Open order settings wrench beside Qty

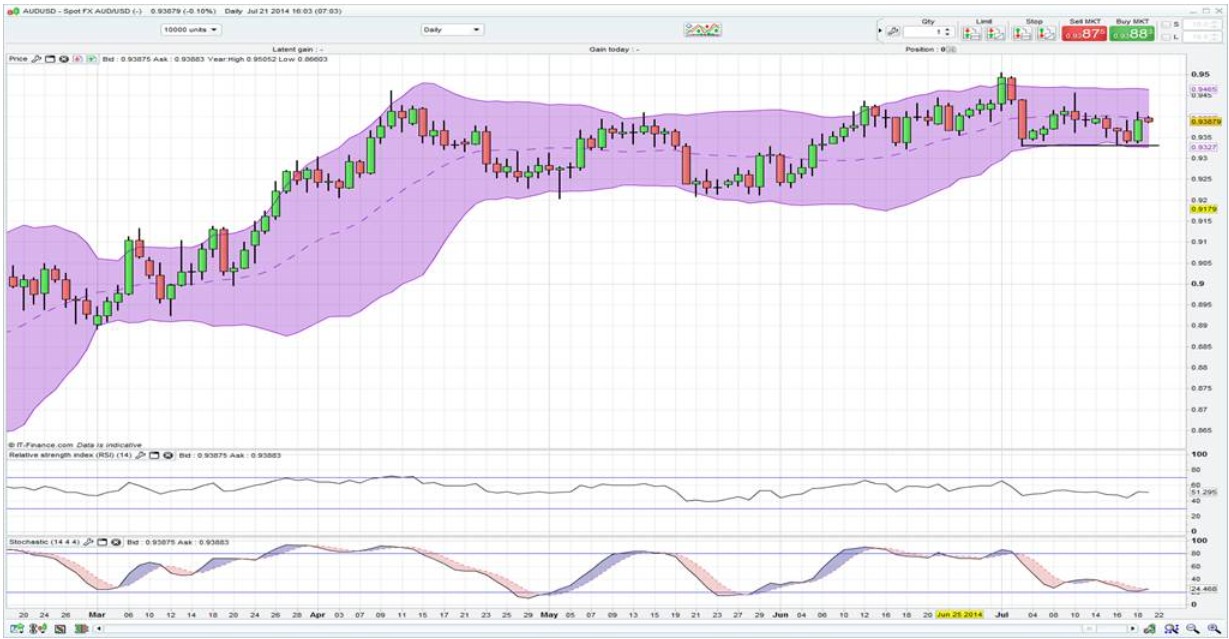click(x=892, y=32)
